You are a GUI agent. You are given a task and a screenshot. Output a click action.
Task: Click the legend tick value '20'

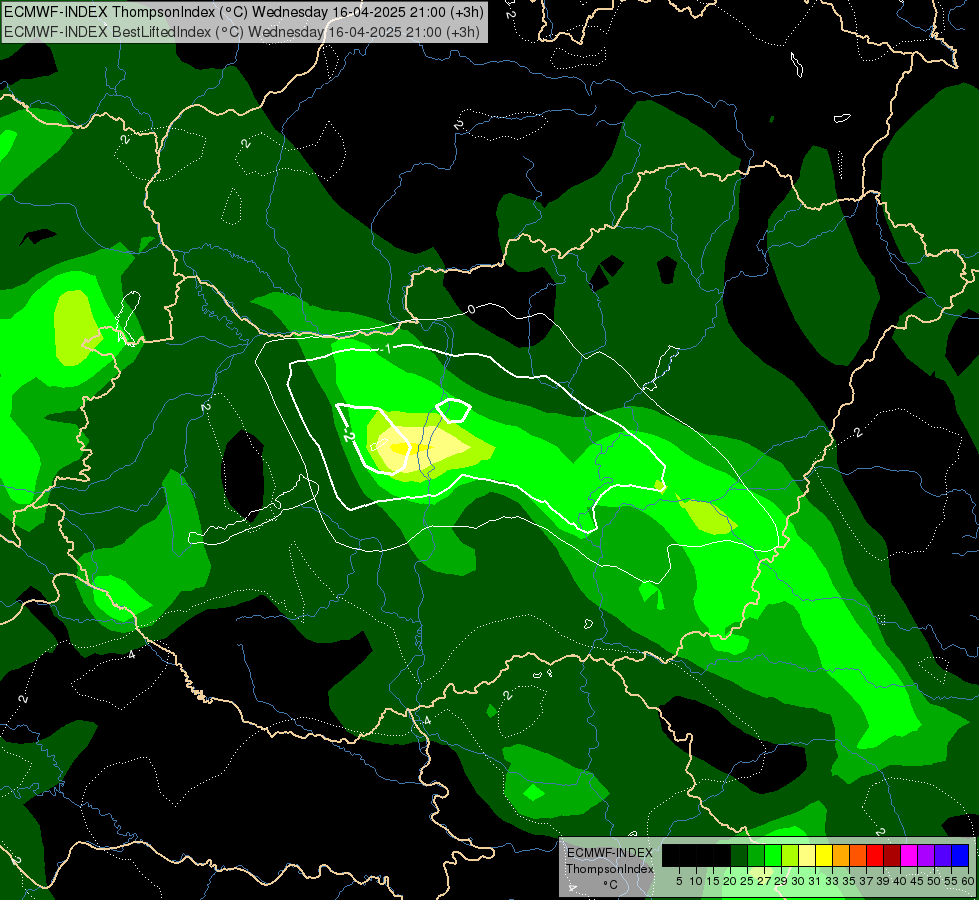(730, 881)
